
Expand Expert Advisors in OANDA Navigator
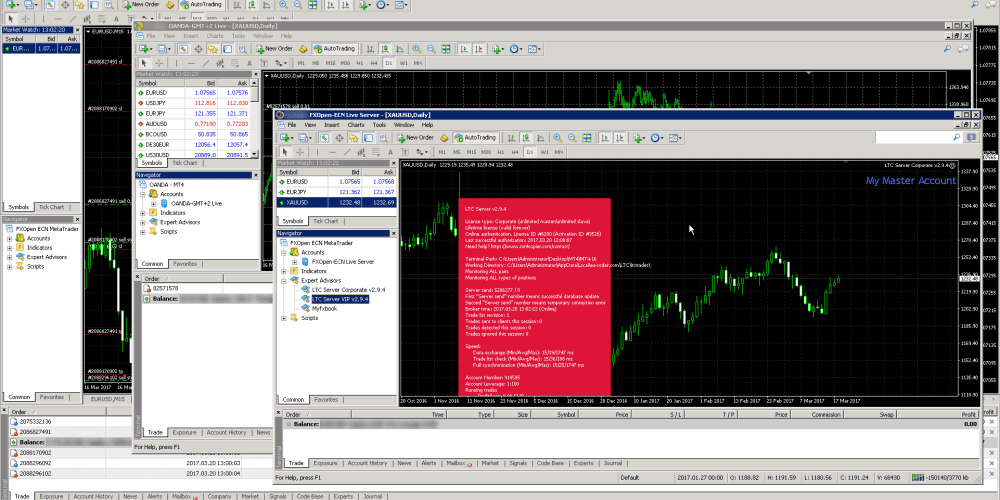143,222
